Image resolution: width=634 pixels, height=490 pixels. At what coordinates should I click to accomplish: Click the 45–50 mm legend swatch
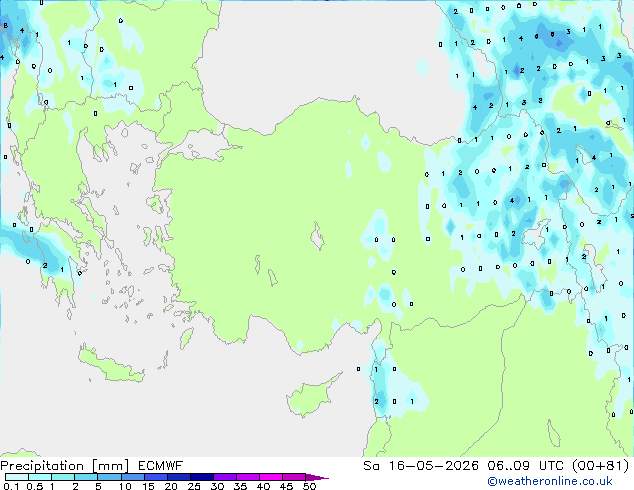[294, 477]
